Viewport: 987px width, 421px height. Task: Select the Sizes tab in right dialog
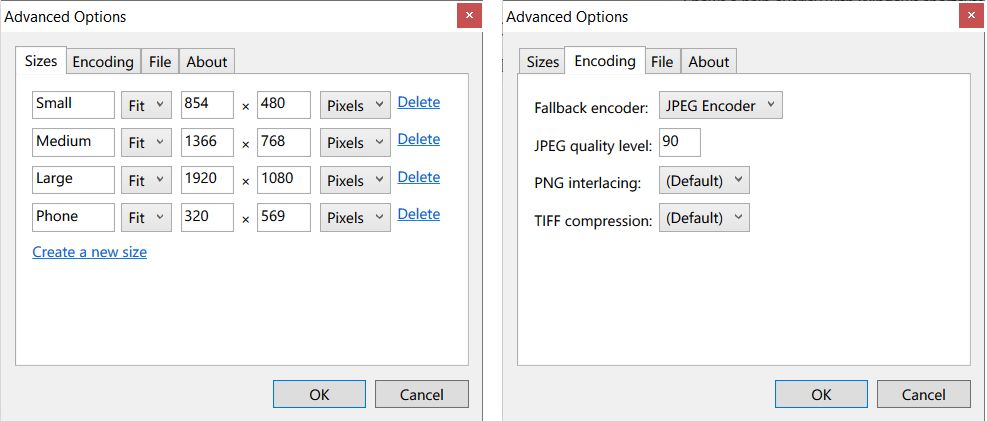click(x=542, y=62)
